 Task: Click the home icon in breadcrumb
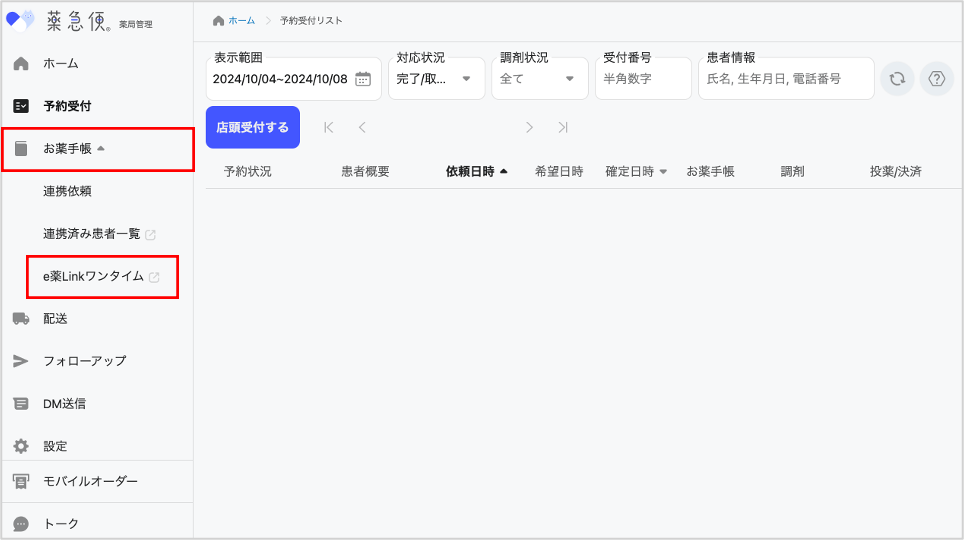[218, 20]
